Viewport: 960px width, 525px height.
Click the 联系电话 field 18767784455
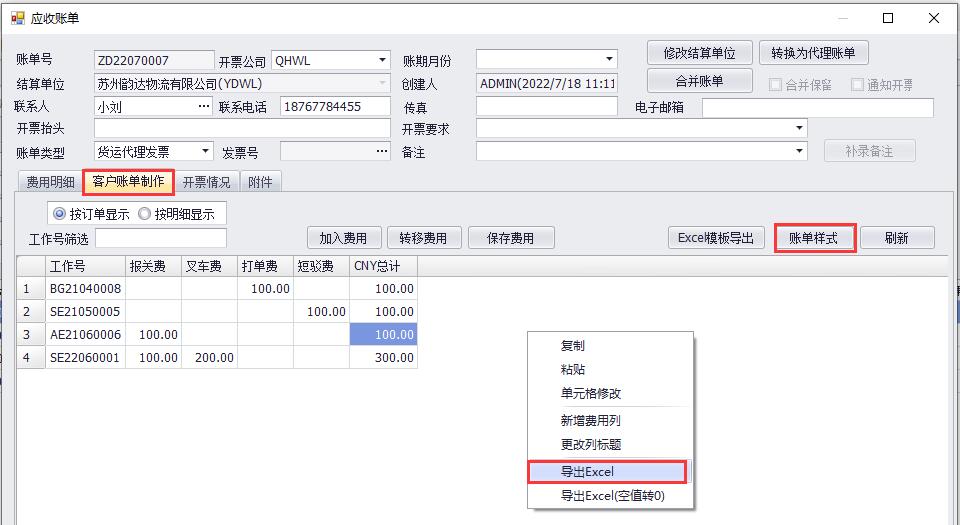[336, 106]
